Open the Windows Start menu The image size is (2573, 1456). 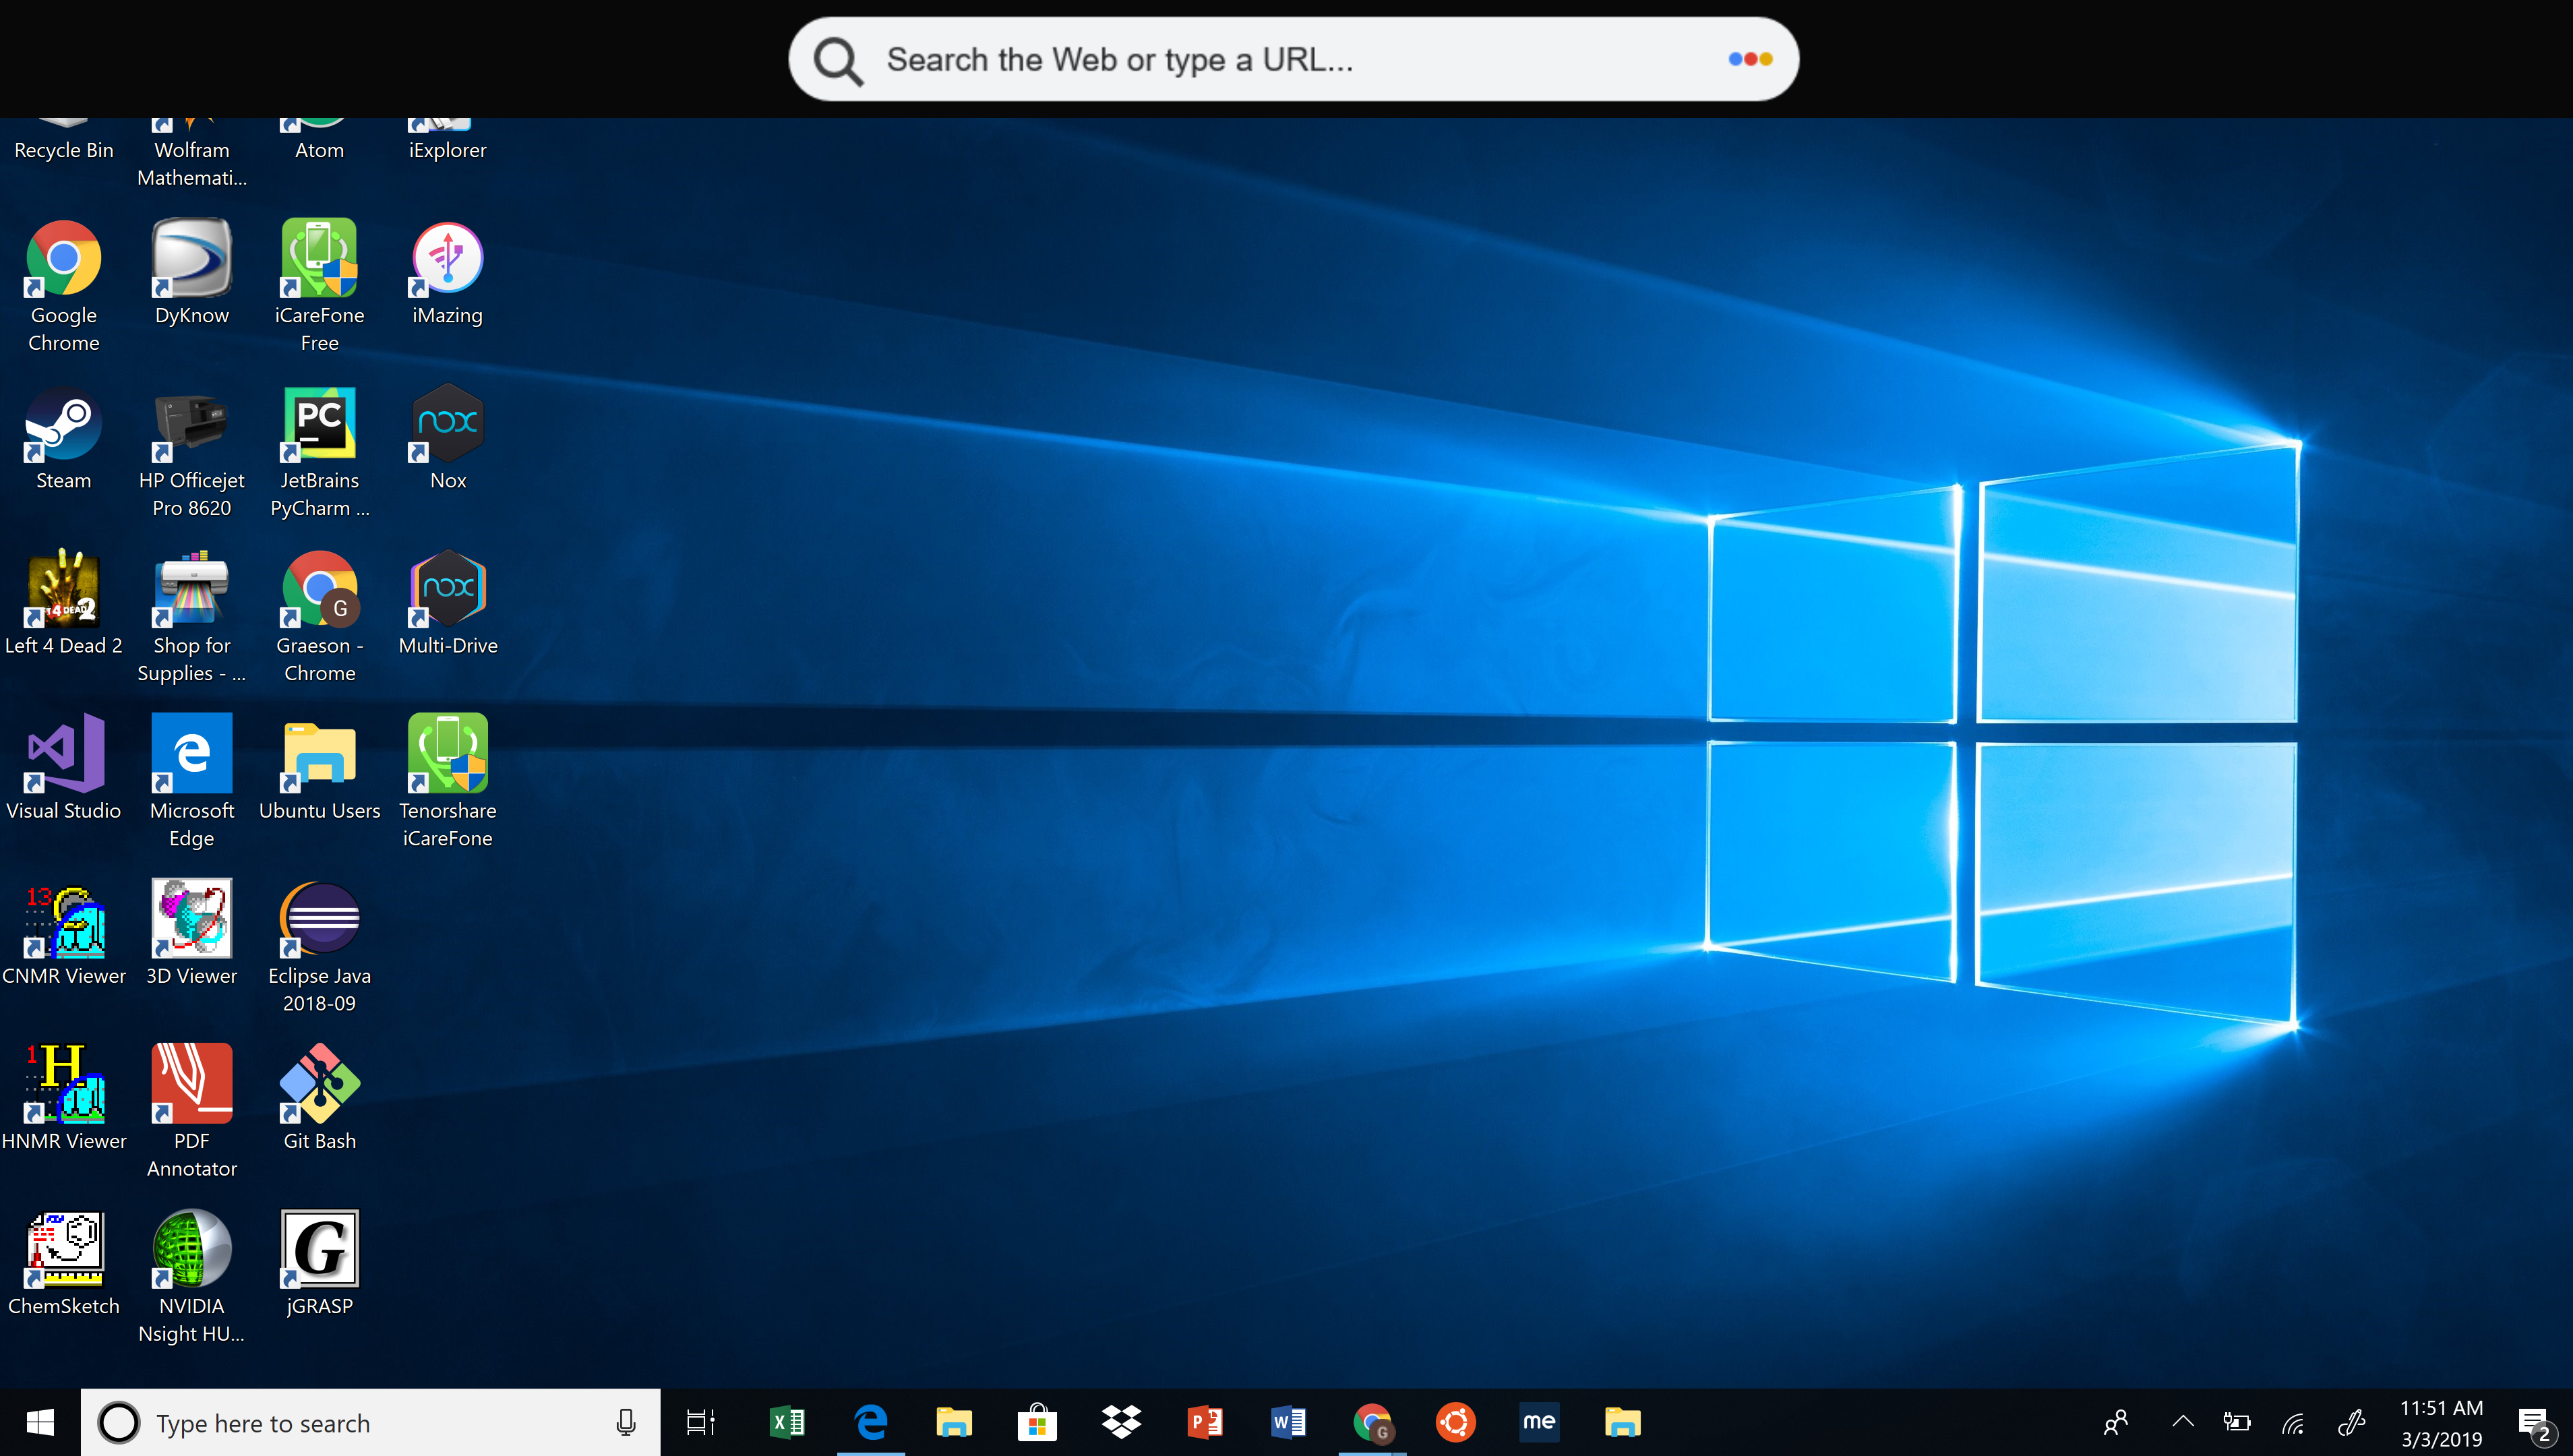coord(40,1422)
